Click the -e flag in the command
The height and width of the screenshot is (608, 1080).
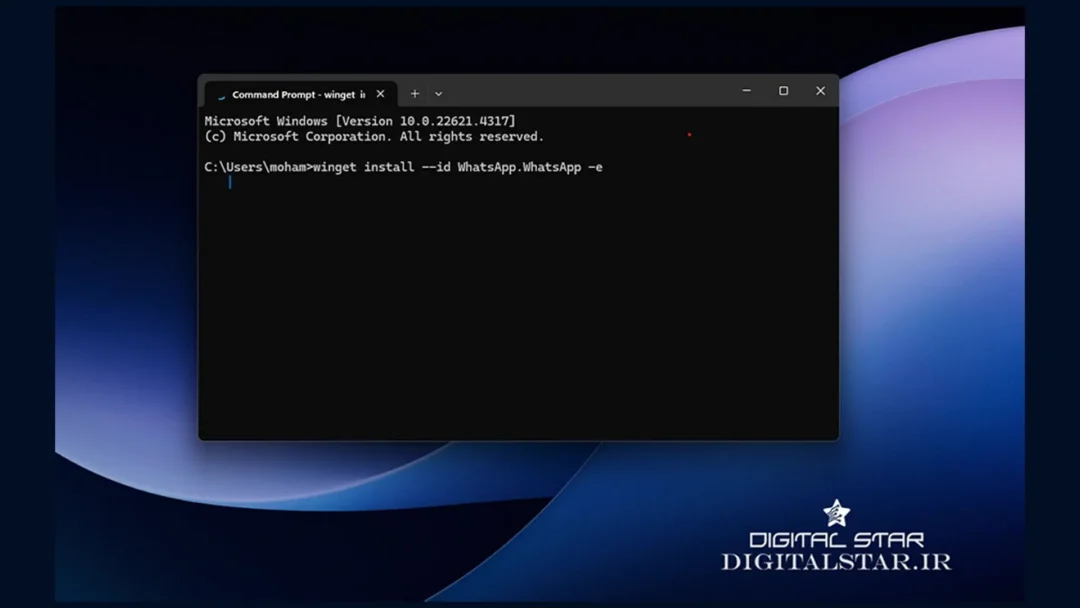coord(596,167)
